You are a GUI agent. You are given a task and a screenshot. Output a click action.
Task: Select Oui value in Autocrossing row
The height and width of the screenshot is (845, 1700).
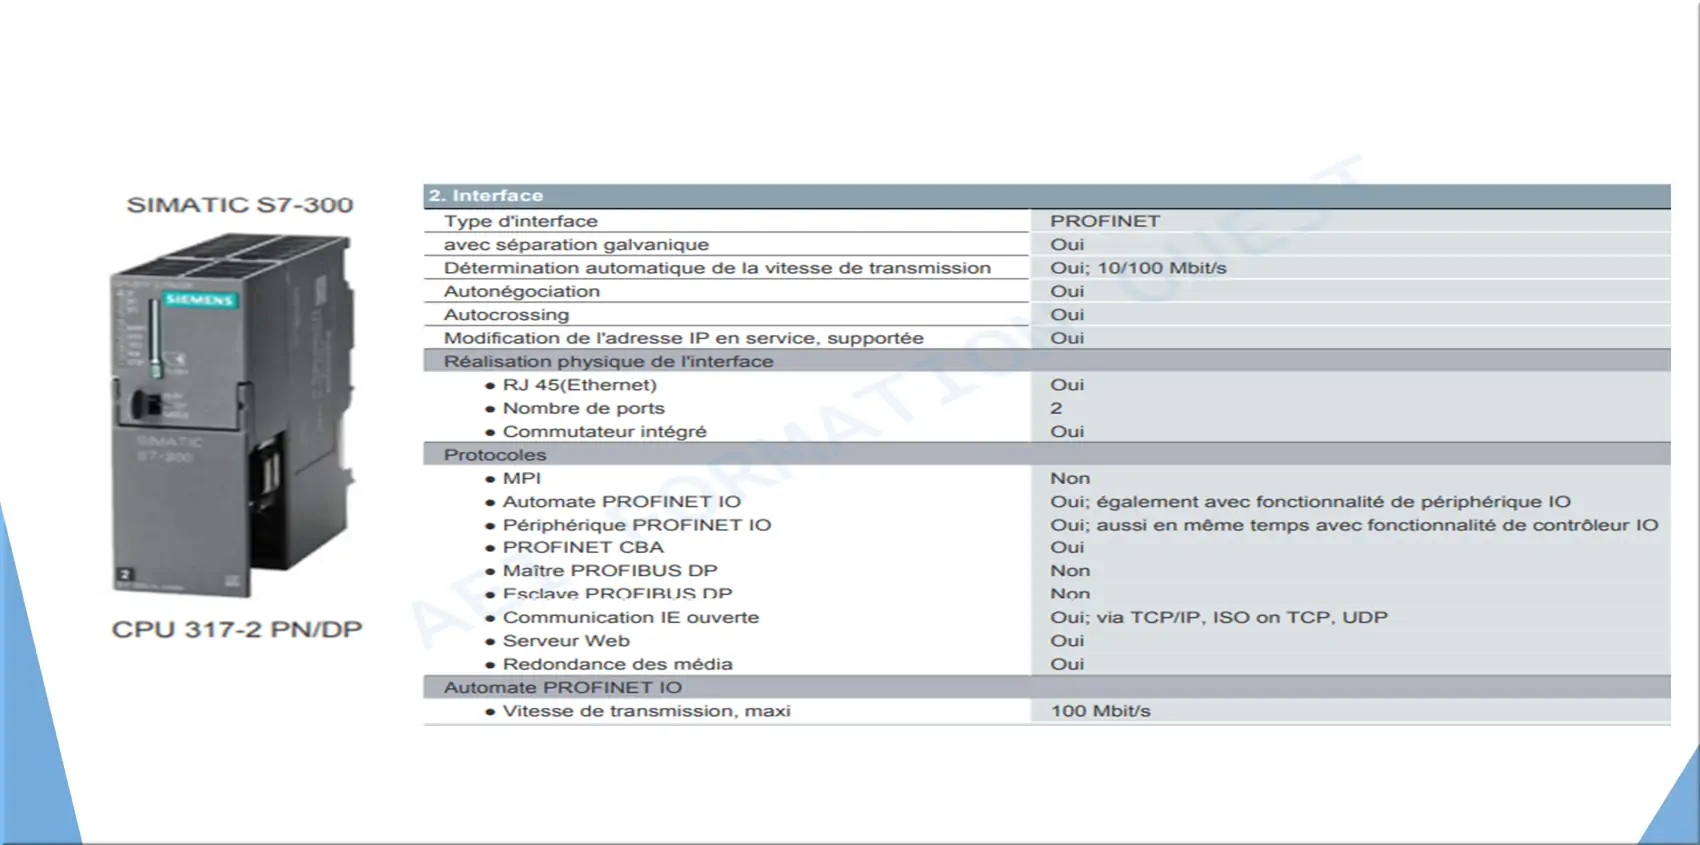[1067, 315]
